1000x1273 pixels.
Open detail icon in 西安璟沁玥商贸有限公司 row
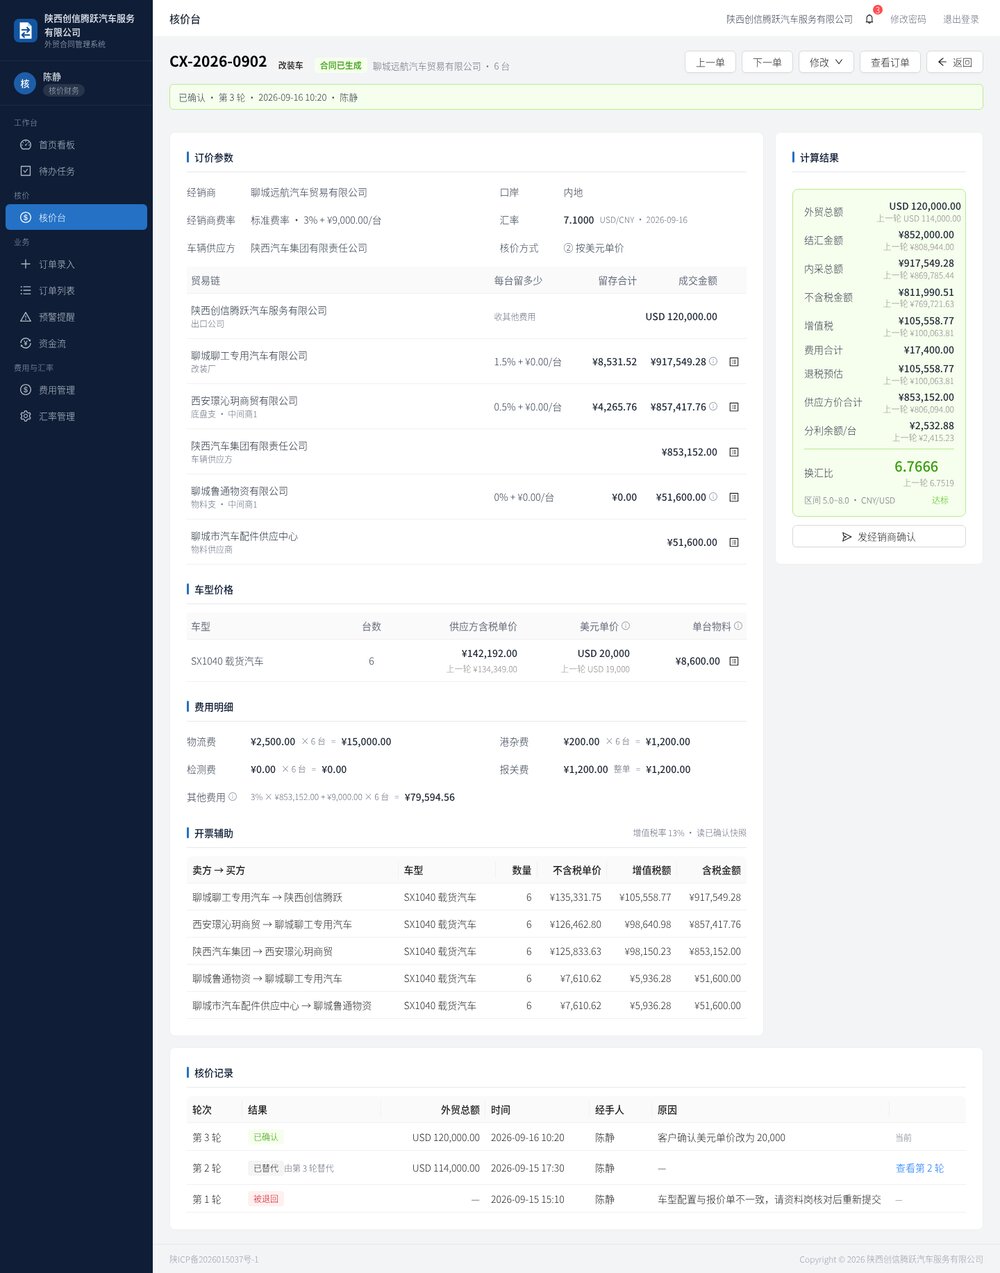click(734, 407)
